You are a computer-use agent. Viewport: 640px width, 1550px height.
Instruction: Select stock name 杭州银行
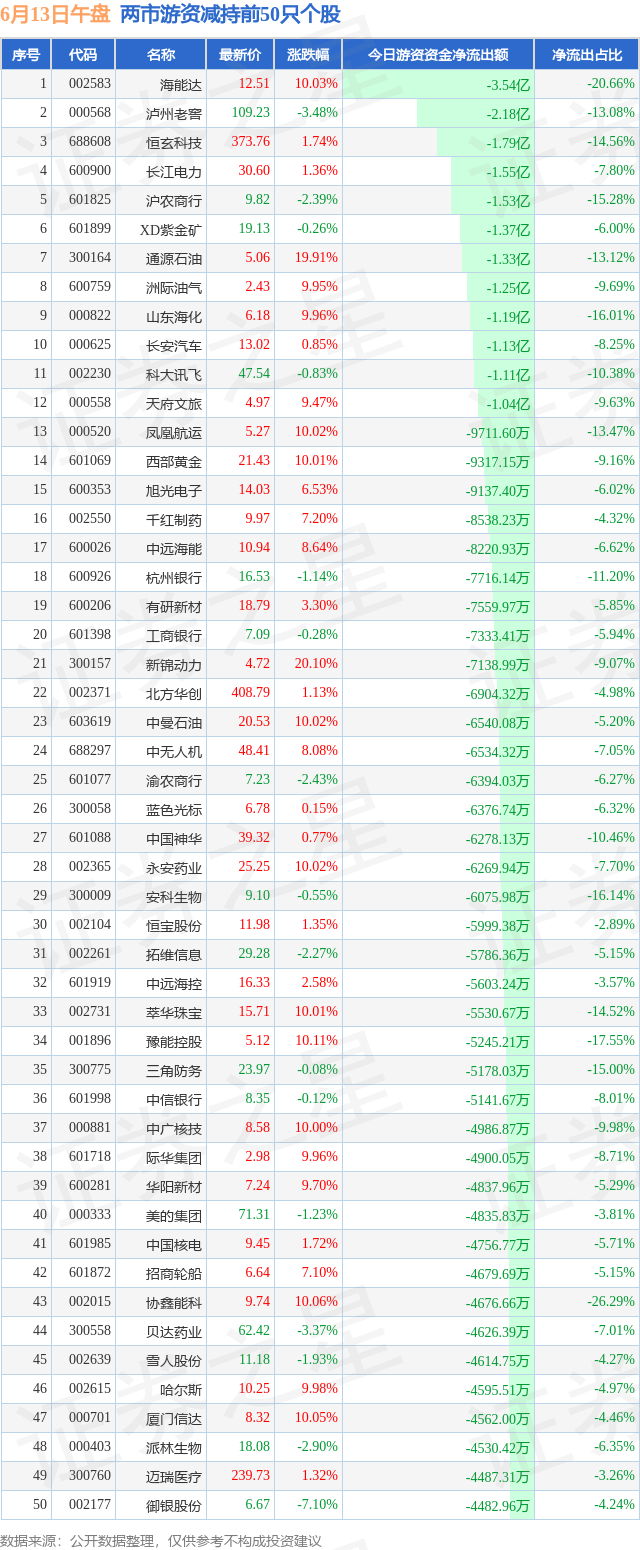point(174,578)
